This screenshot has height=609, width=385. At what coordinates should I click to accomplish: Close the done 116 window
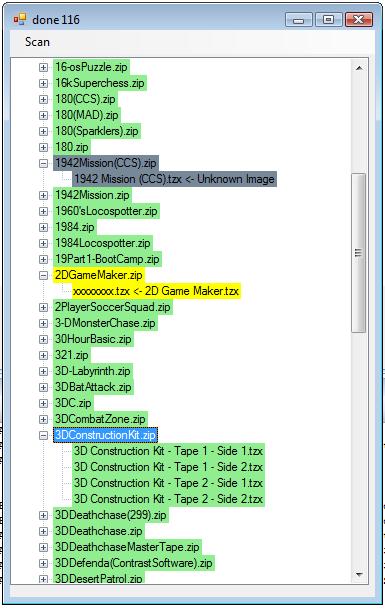tap(359, 19)
